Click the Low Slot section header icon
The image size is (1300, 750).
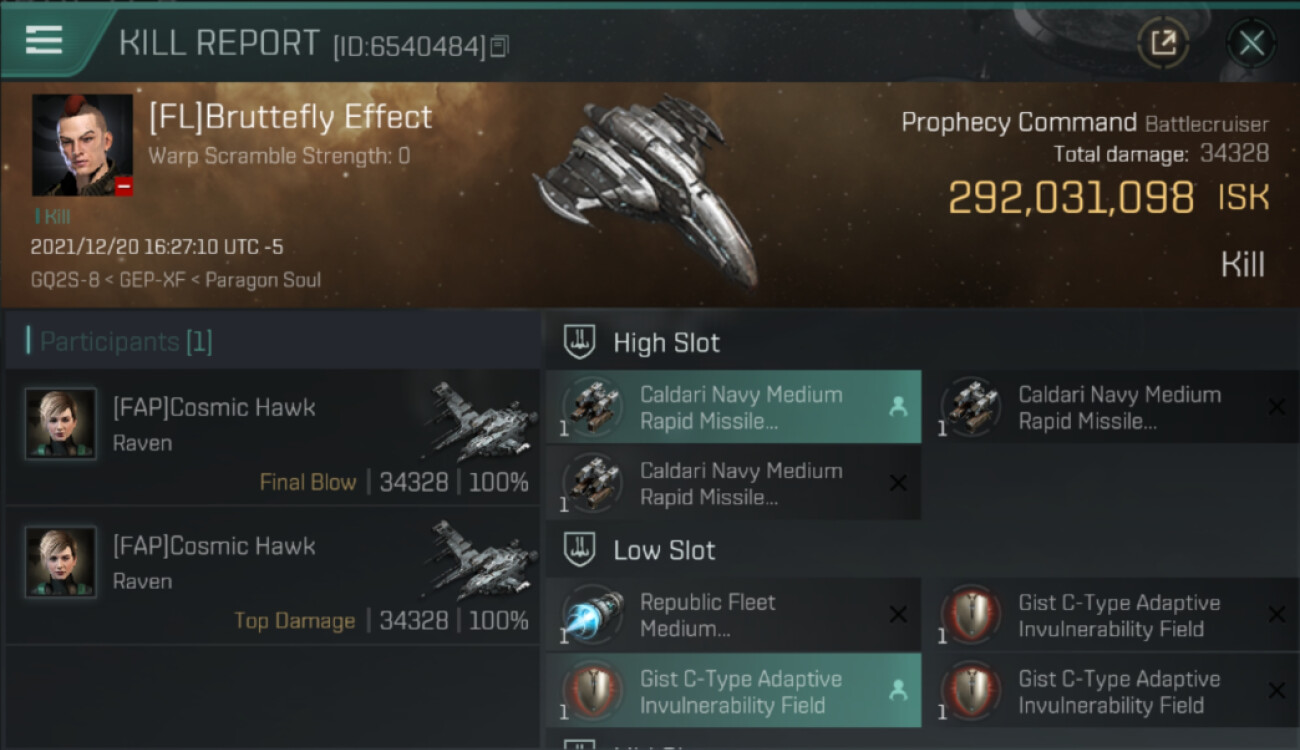580,550
